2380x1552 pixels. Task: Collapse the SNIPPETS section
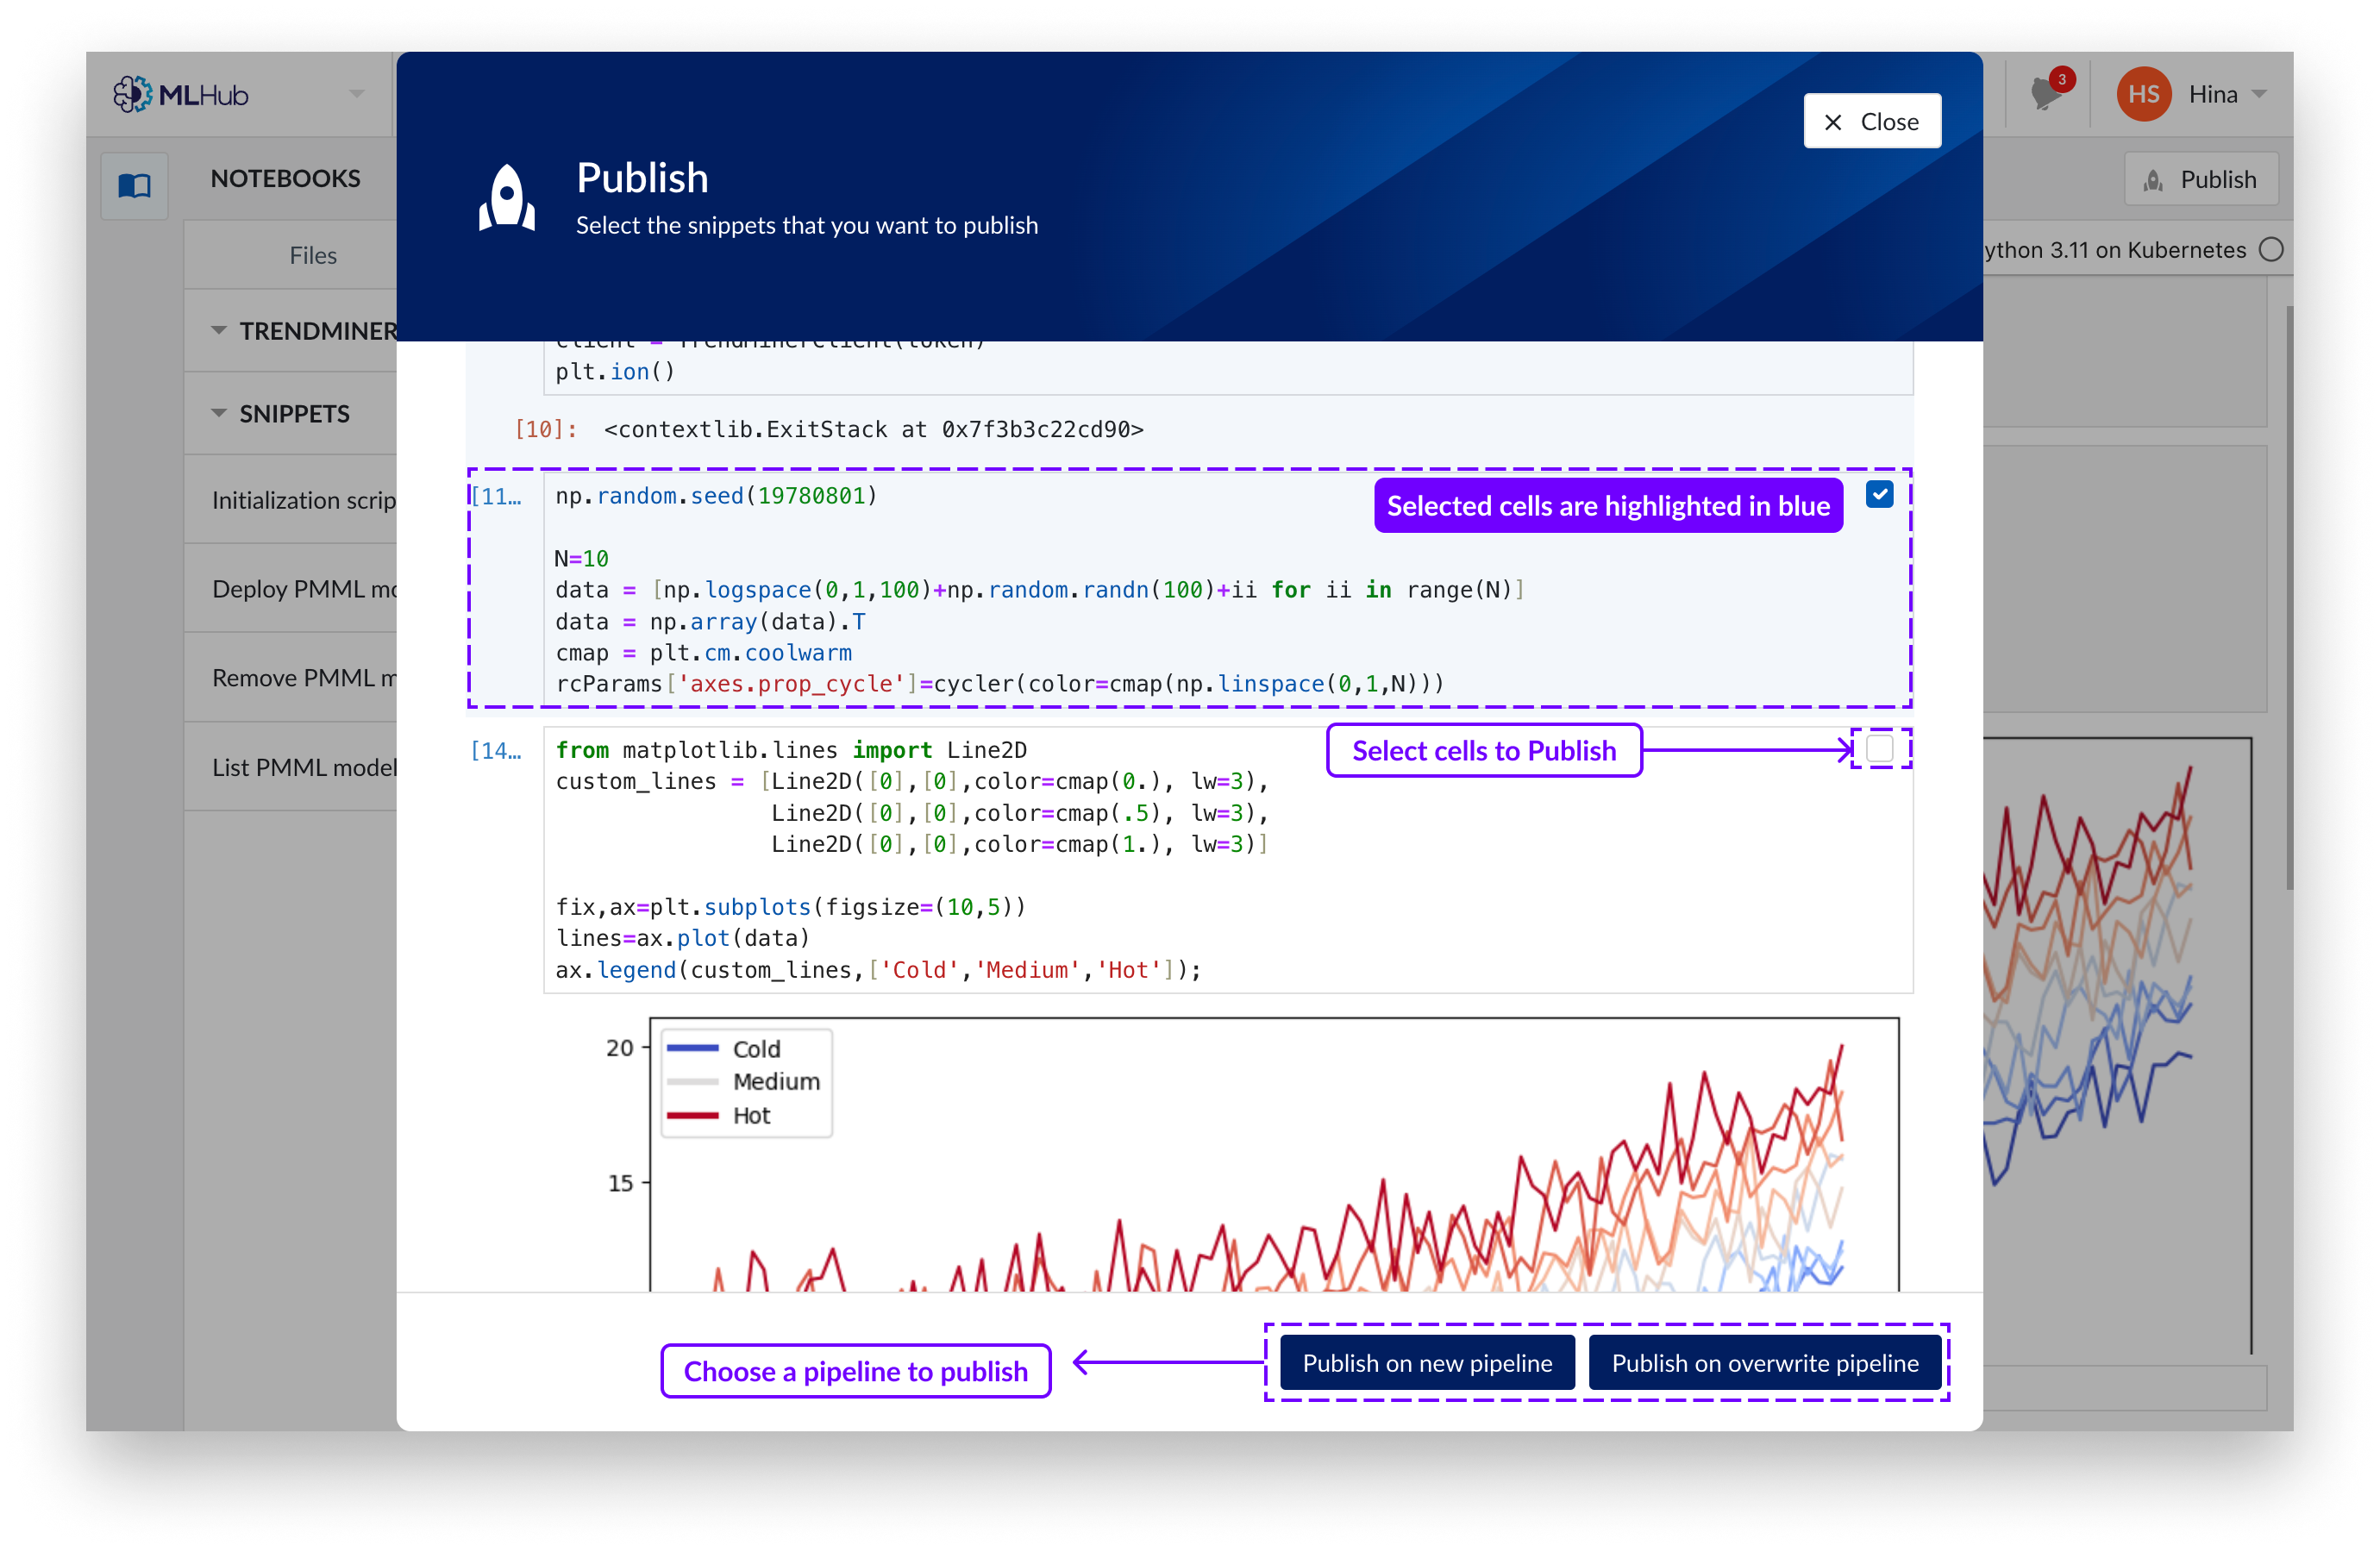[219, 413]
